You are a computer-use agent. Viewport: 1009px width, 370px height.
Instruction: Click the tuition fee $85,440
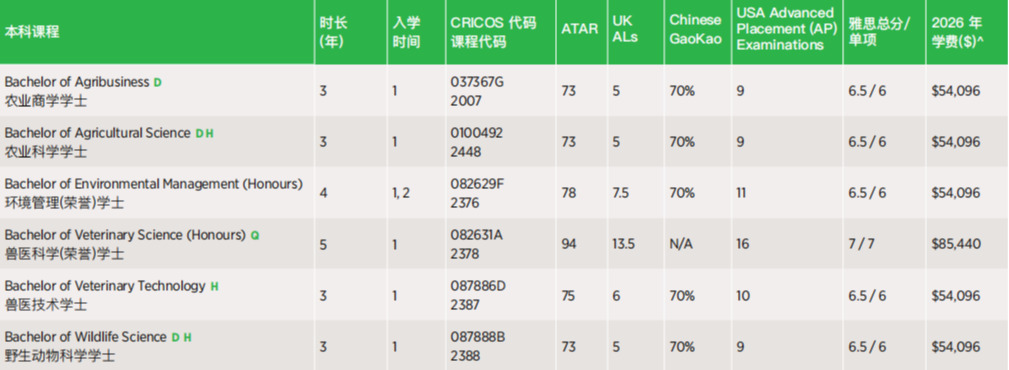(956, 245)
